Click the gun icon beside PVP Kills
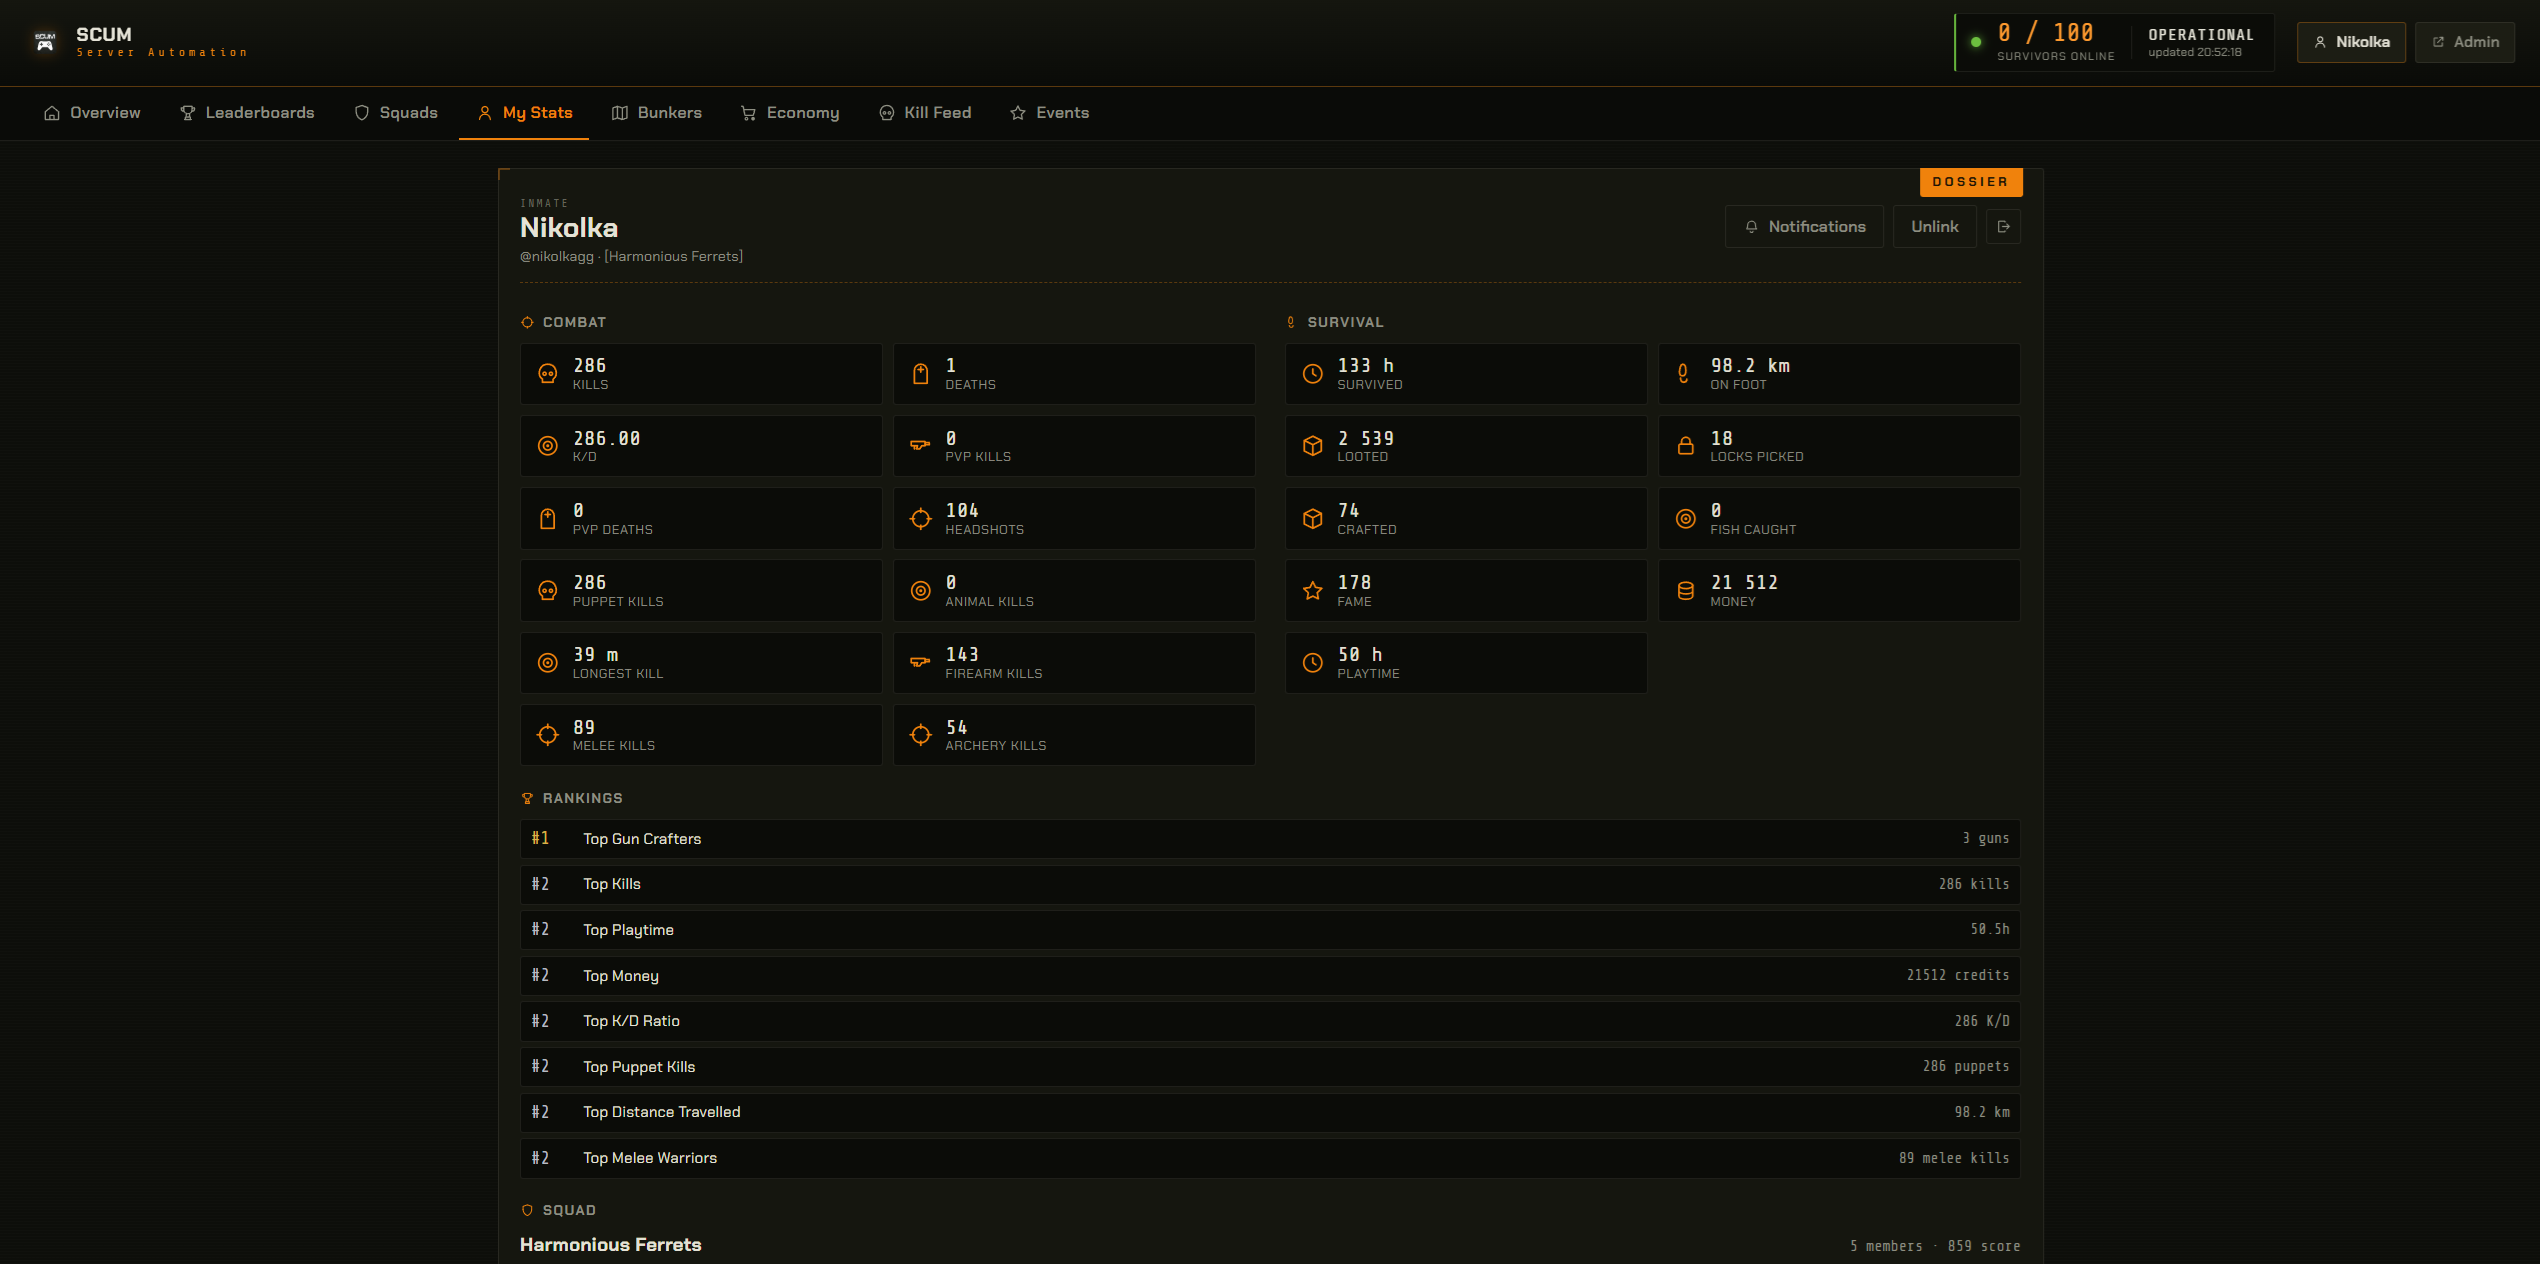Viewport: 2540px width, 1264px height. pos(921,446)
